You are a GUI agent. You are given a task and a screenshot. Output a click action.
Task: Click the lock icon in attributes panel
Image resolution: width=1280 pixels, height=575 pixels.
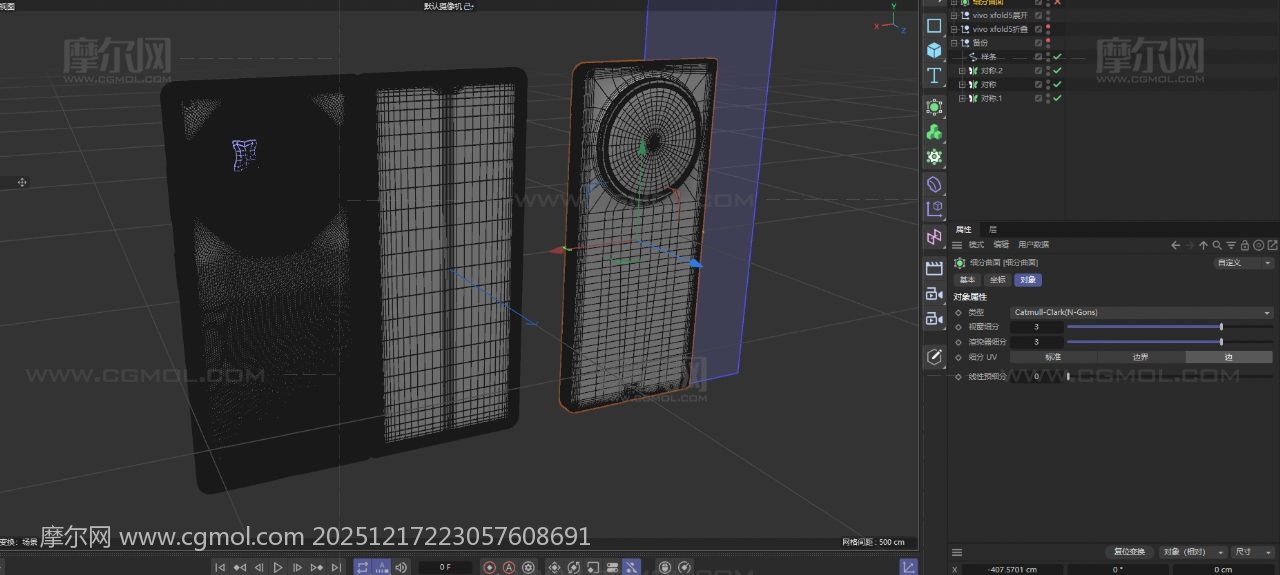pyautogui.click(x=1244, y=245)
